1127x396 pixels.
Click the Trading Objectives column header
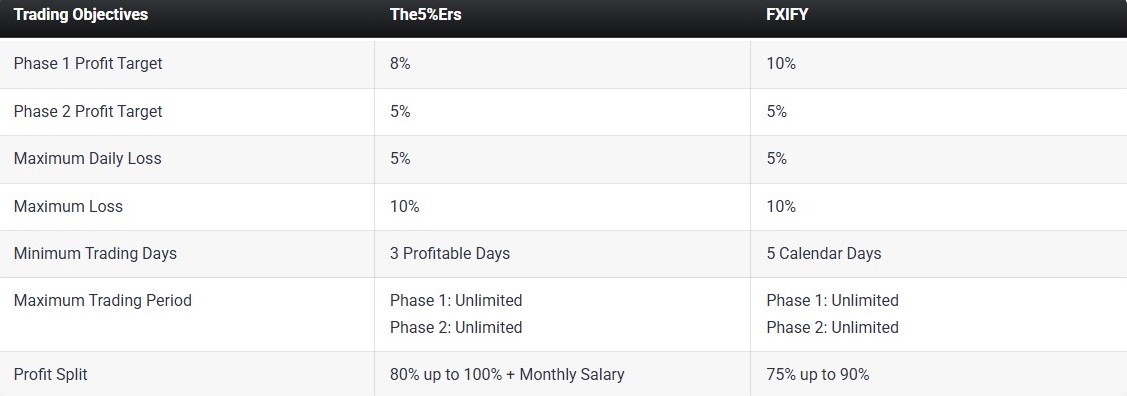click(x=80, y=15)
